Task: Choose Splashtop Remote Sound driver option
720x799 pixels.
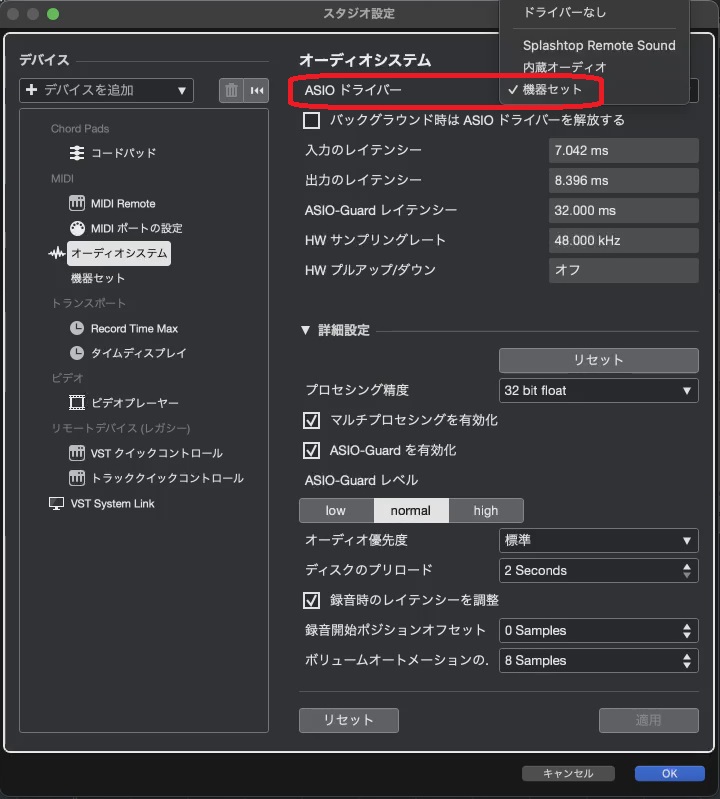Action: pyautogui.click(x=598, y=45)
